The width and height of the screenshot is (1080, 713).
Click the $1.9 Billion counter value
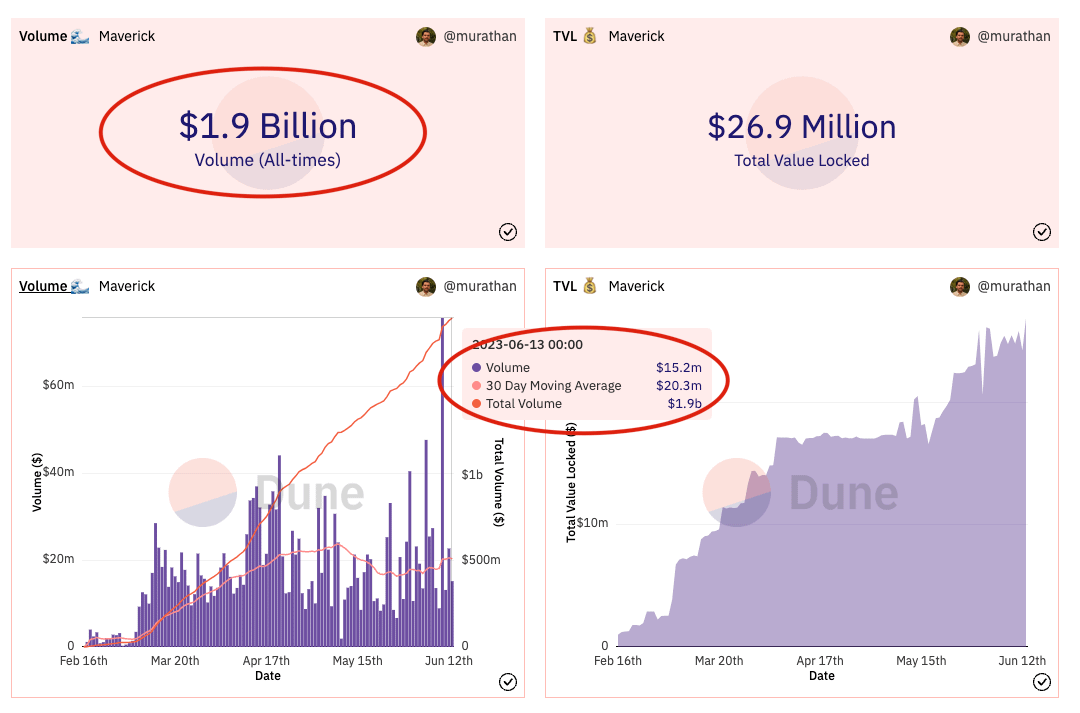268,126
